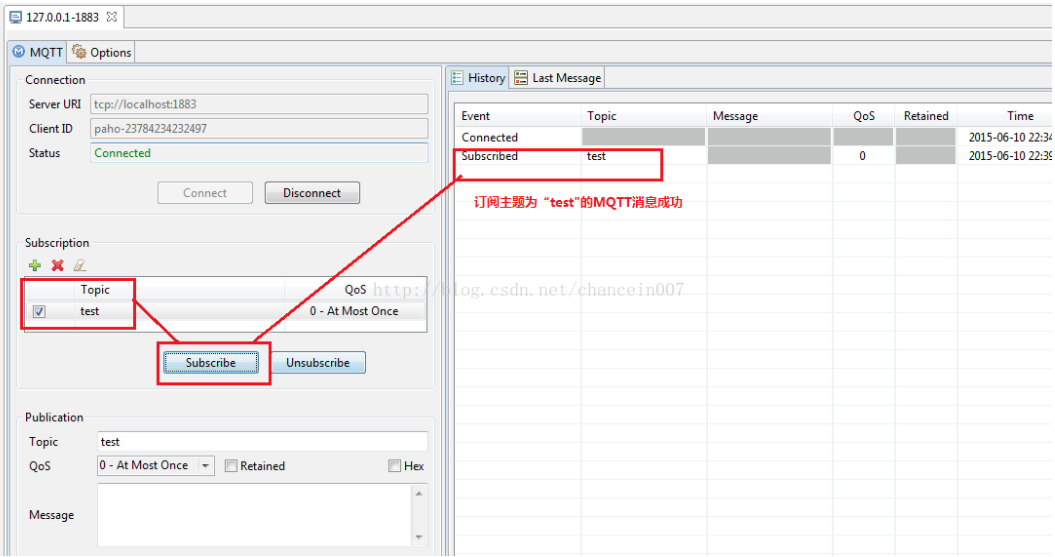Delete the subscription with the red X icon

click(x=58, y=265)
